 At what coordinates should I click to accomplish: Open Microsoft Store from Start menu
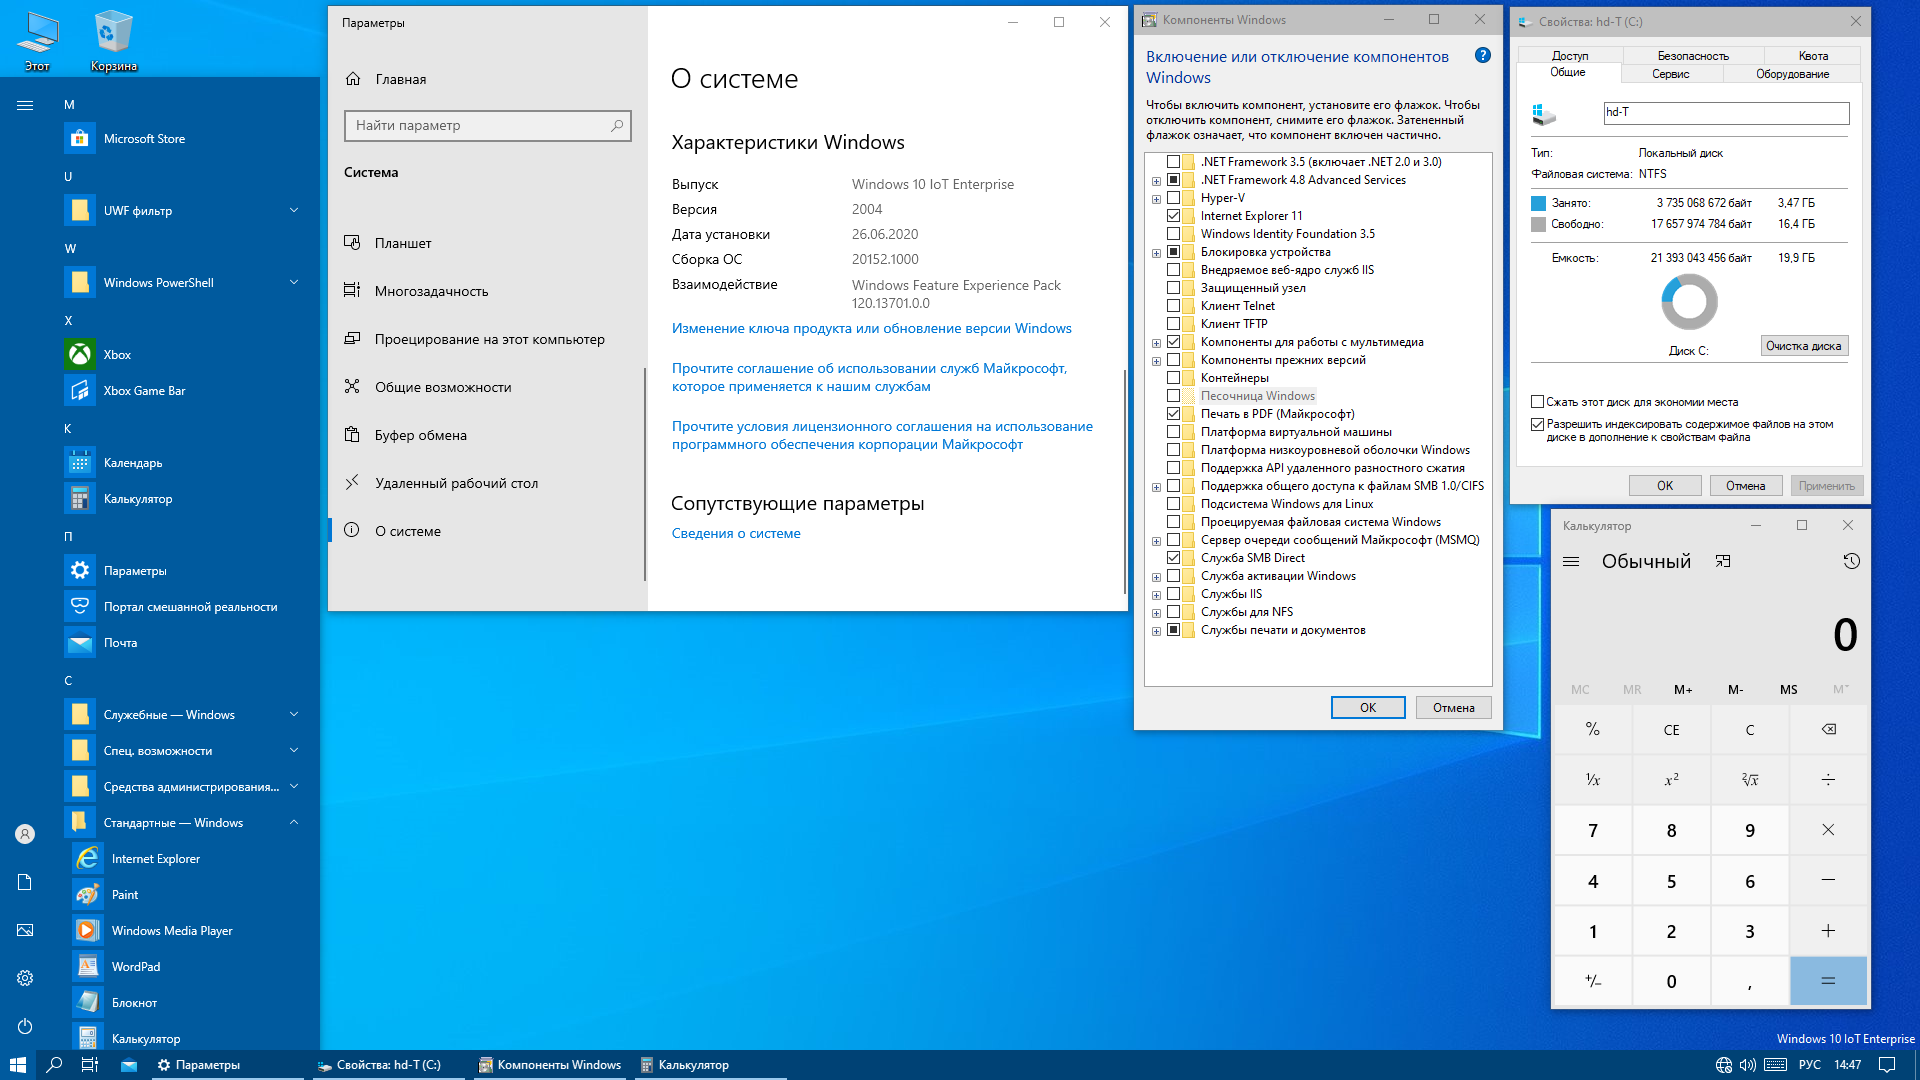pos(180,139)
